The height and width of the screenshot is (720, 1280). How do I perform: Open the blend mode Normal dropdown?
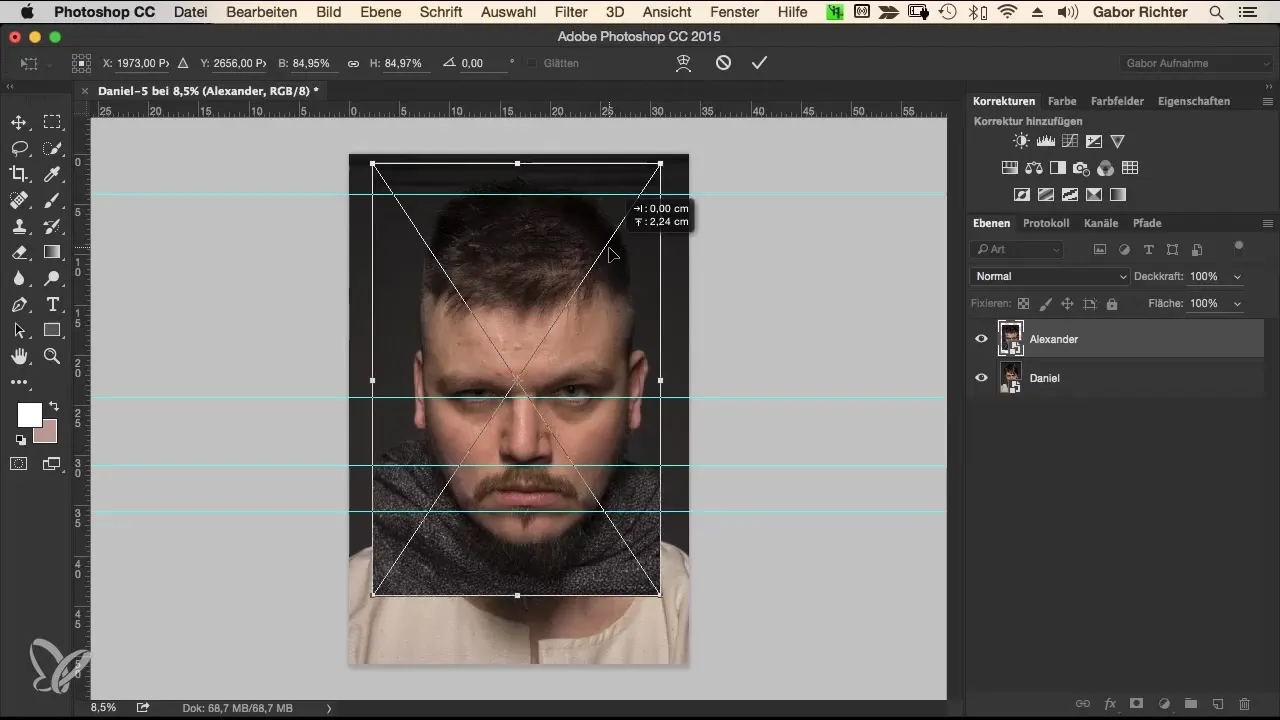pyautogui.click(x=1050, y=276)
